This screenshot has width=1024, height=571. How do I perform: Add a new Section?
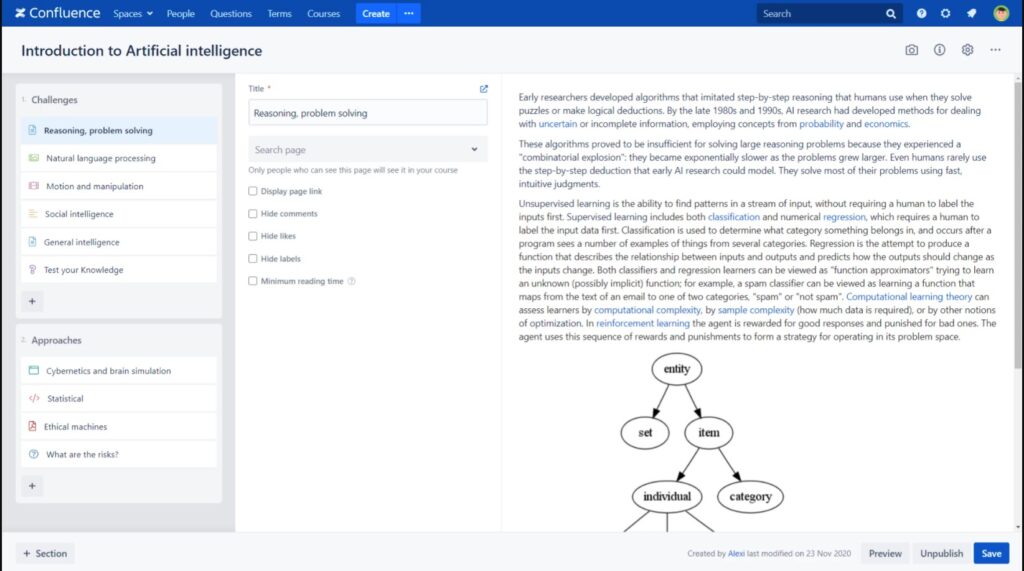coord(45,553)
